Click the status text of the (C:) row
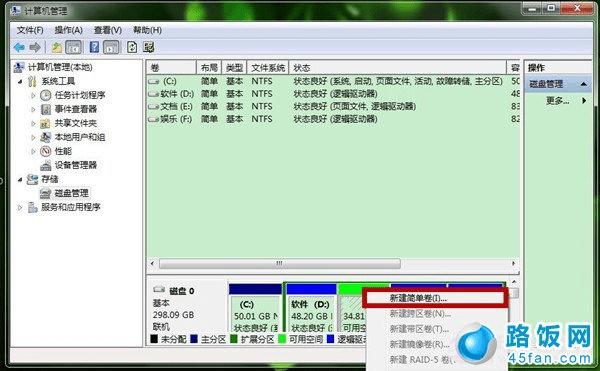The width and height of the screenshot is (600, 371). (x=398, y=81)
